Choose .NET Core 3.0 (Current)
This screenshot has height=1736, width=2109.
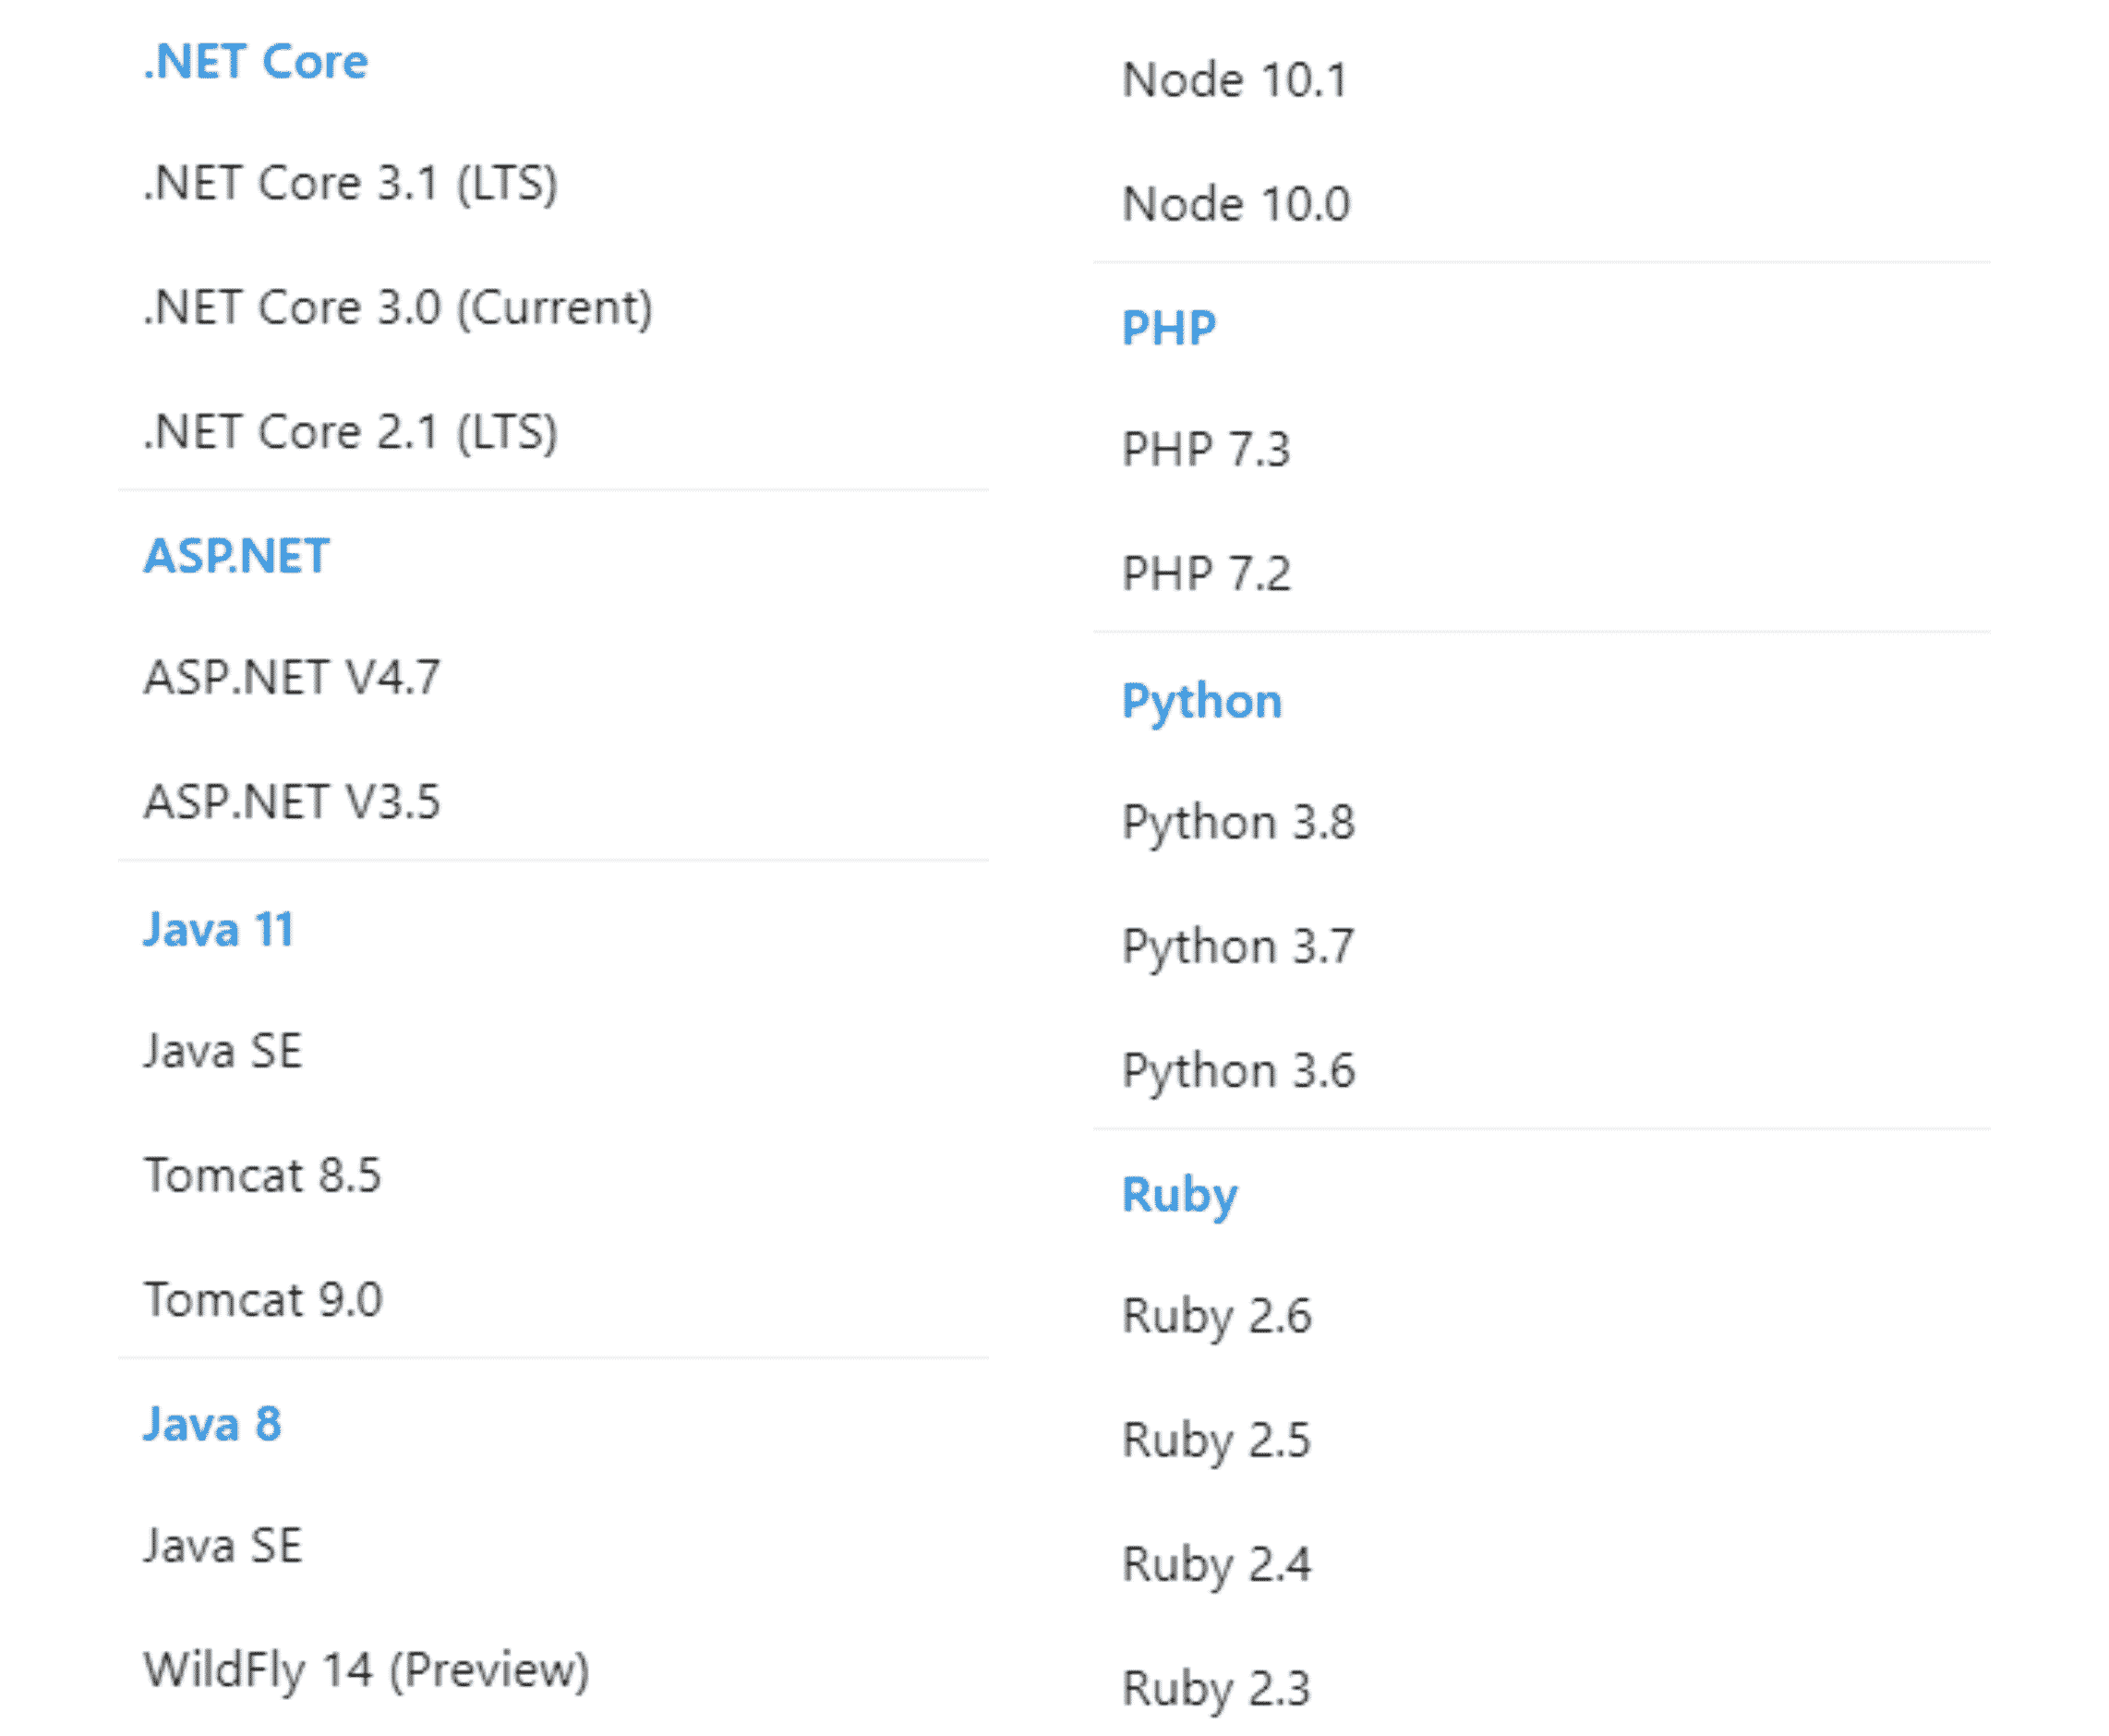point(397,307)
